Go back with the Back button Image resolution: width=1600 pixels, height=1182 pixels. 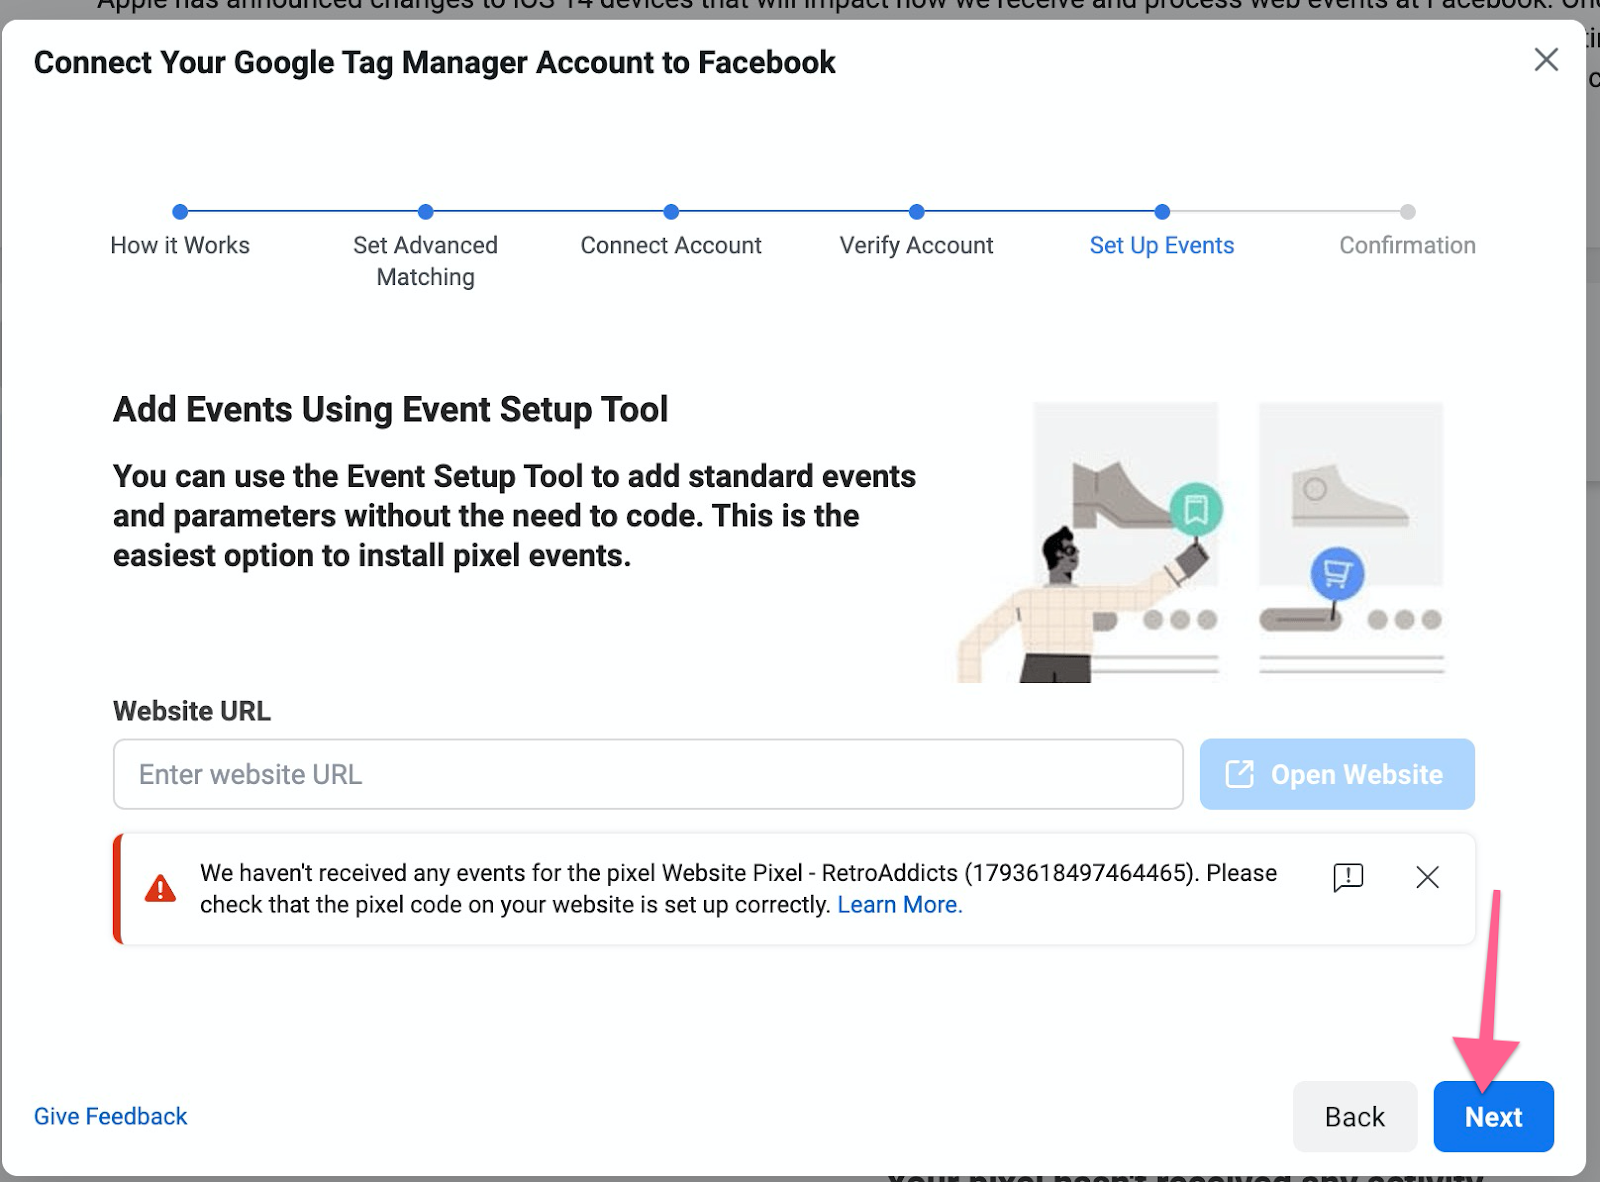[x=1354, y=1116]
